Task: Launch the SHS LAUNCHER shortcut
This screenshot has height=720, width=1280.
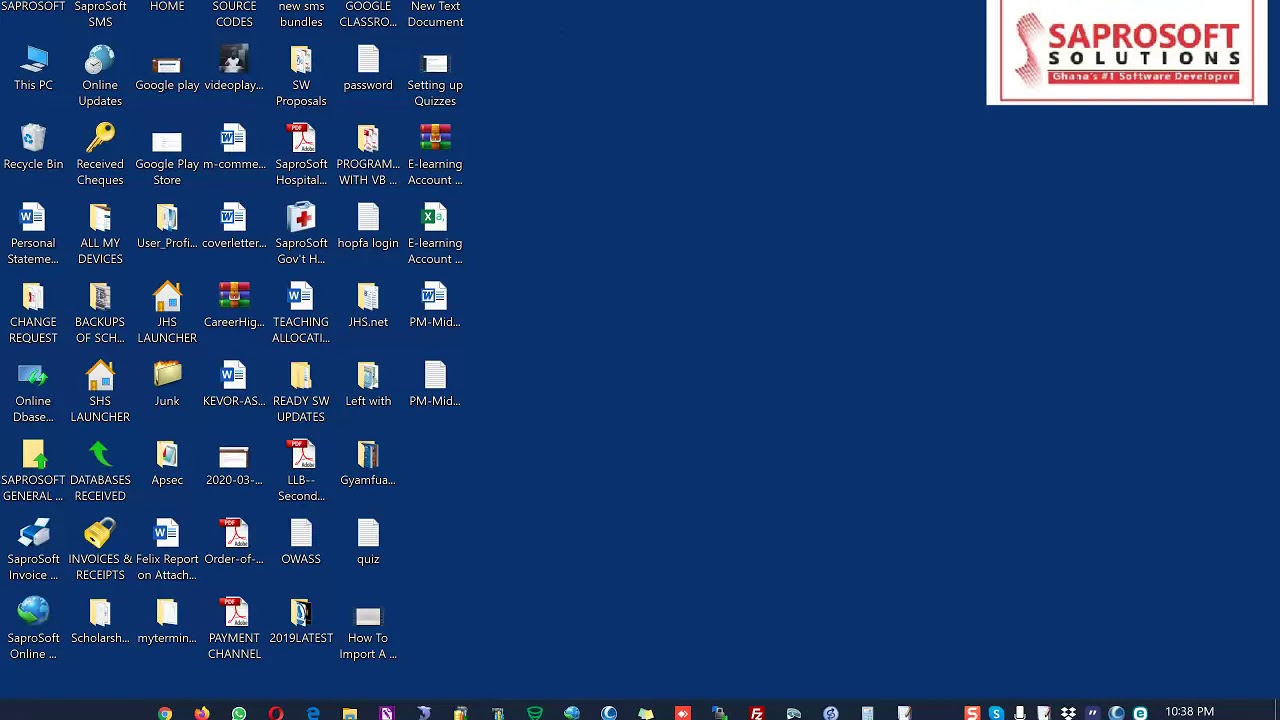Action: tap(100, 393)
